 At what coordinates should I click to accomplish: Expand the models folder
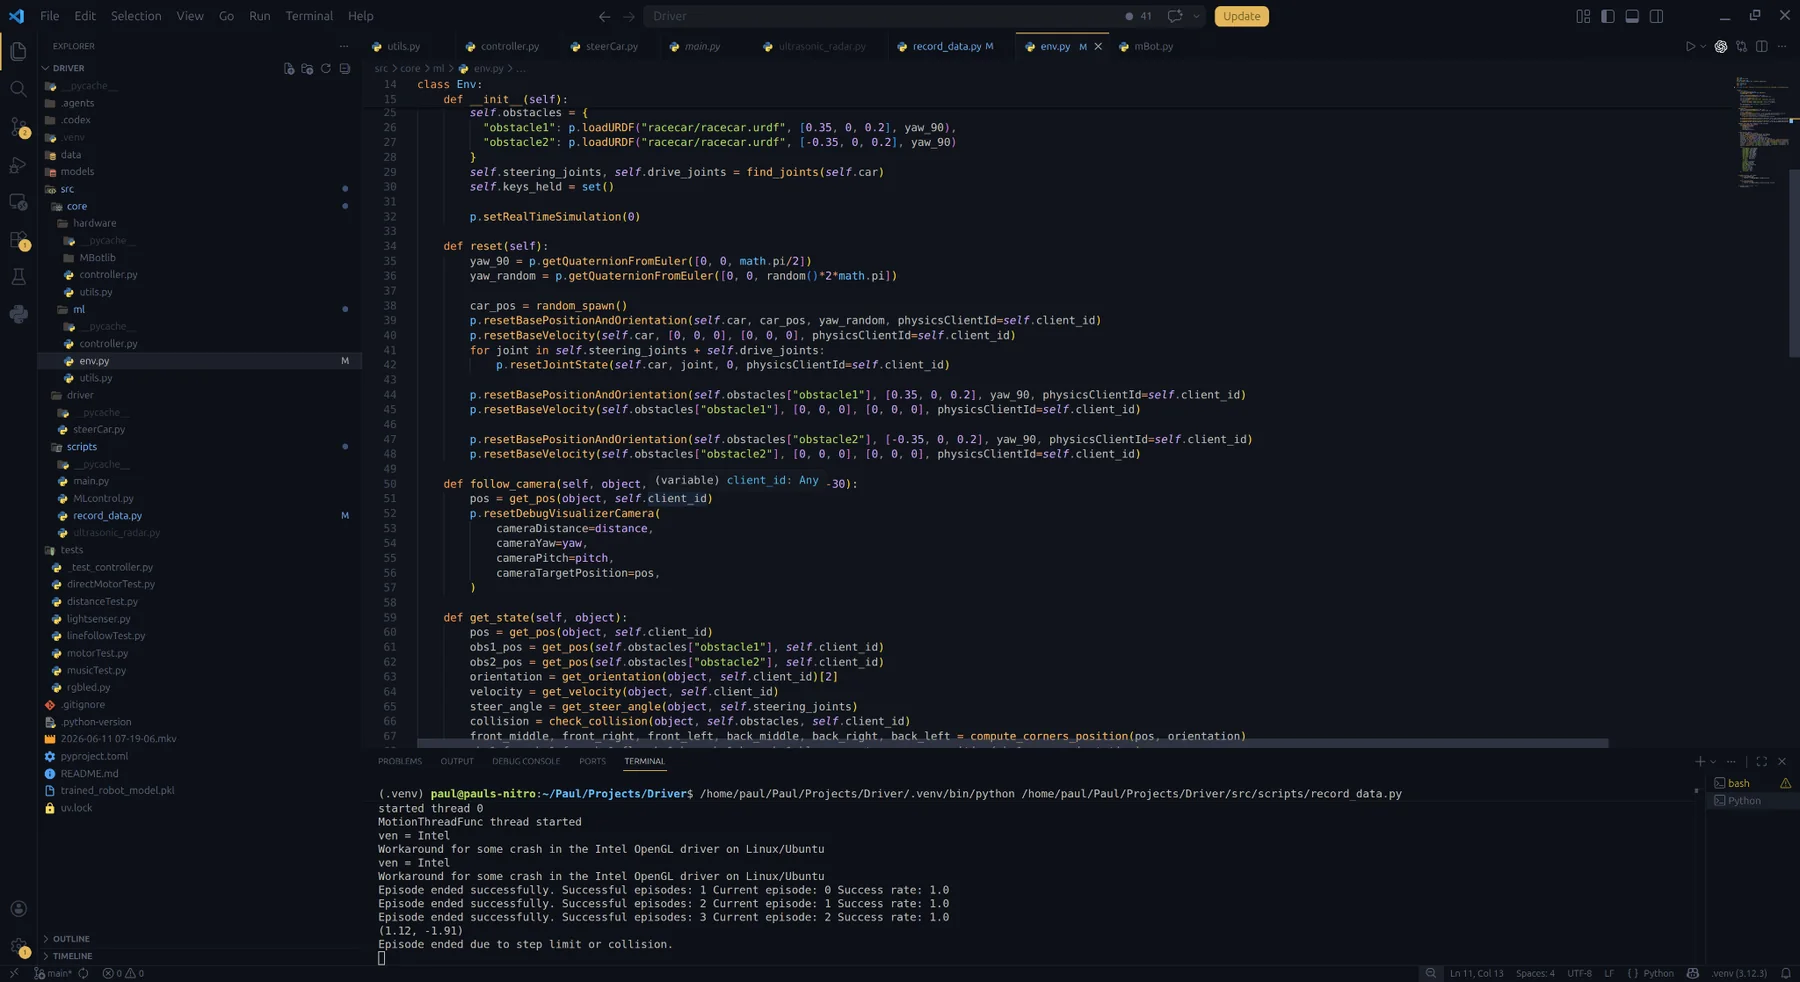tap(77, 172)
